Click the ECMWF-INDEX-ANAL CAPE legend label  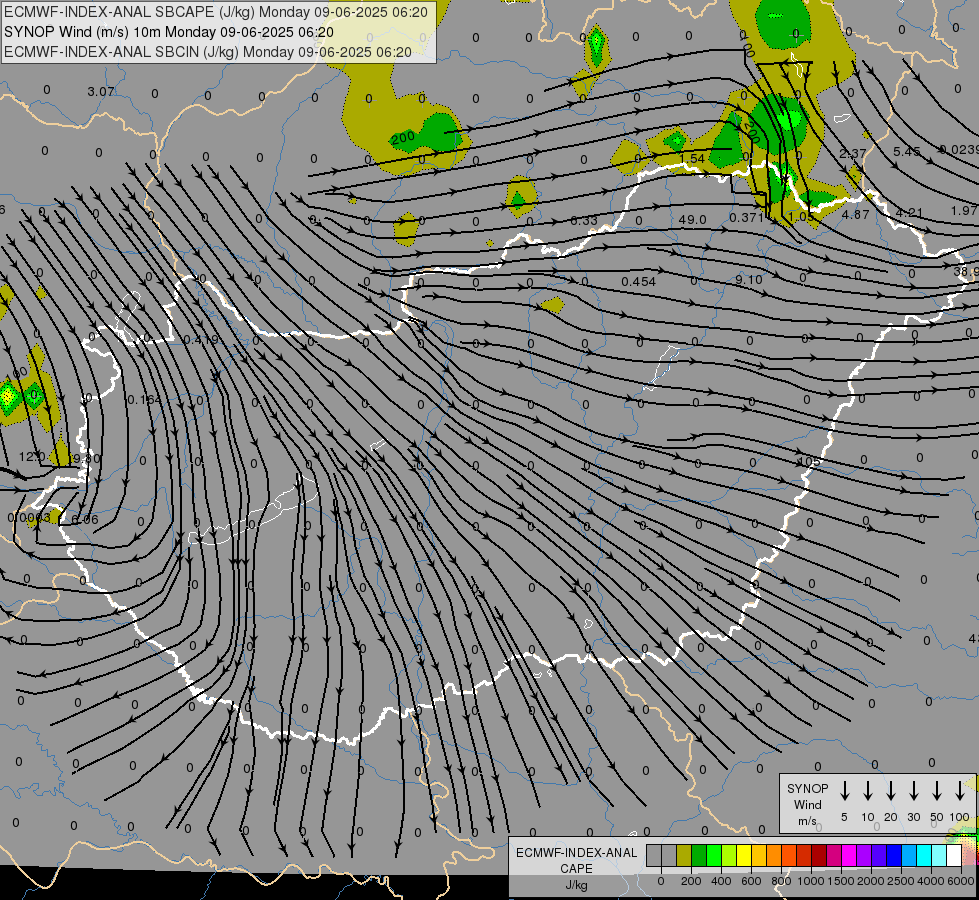[x=576, y=860]
